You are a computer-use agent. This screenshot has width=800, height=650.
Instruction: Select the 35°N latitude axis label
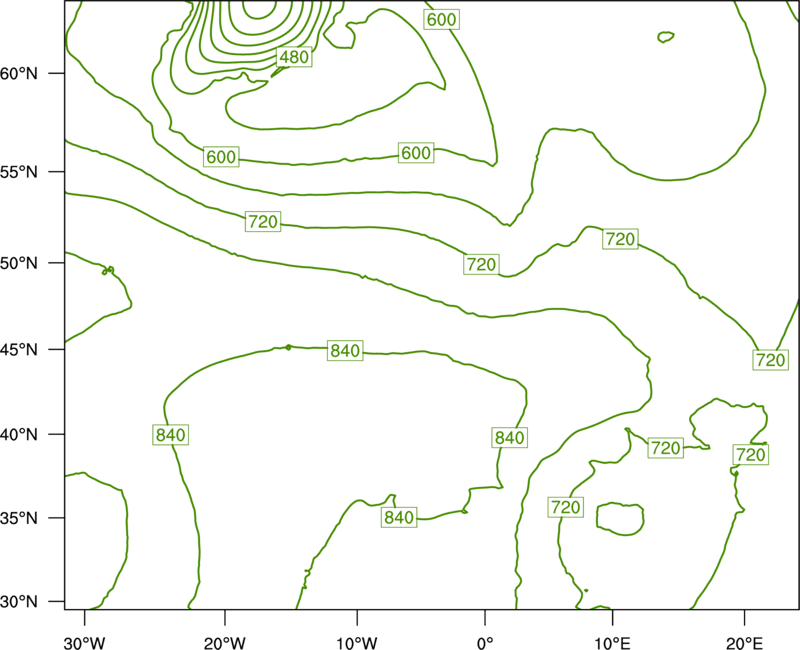point(19,518)
